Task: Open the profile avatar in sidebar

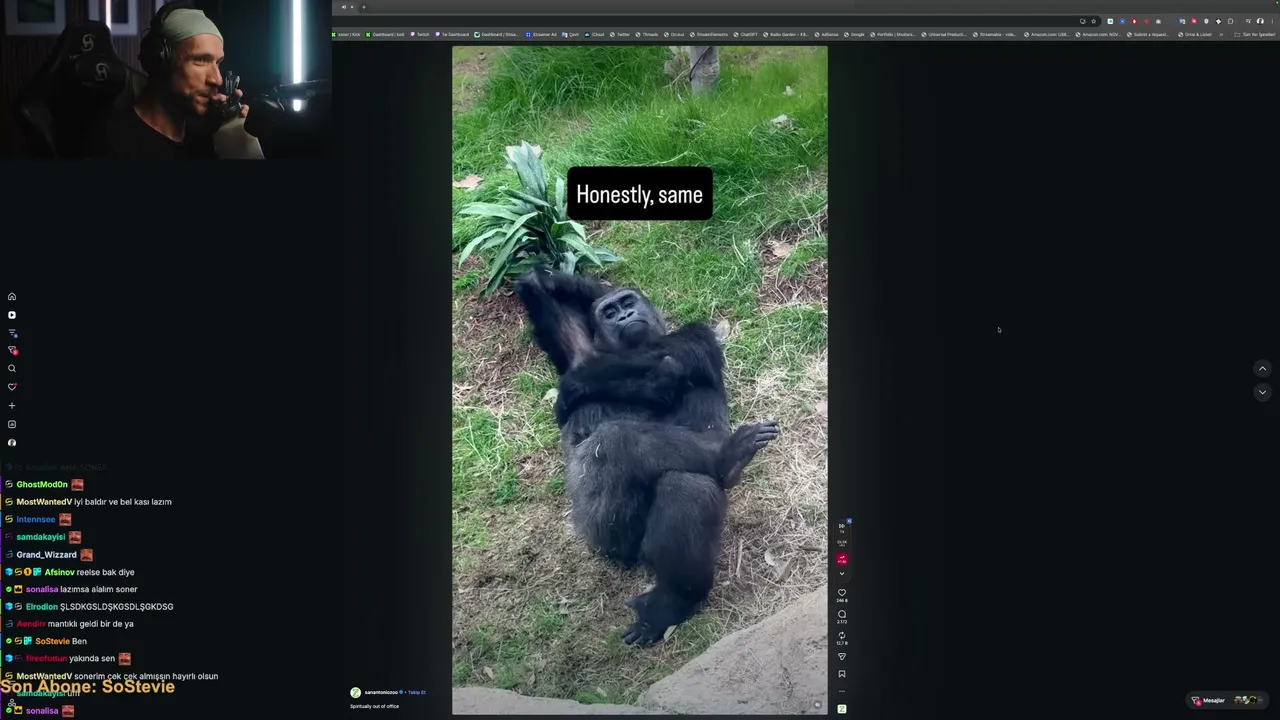Action: coord(12,443)
